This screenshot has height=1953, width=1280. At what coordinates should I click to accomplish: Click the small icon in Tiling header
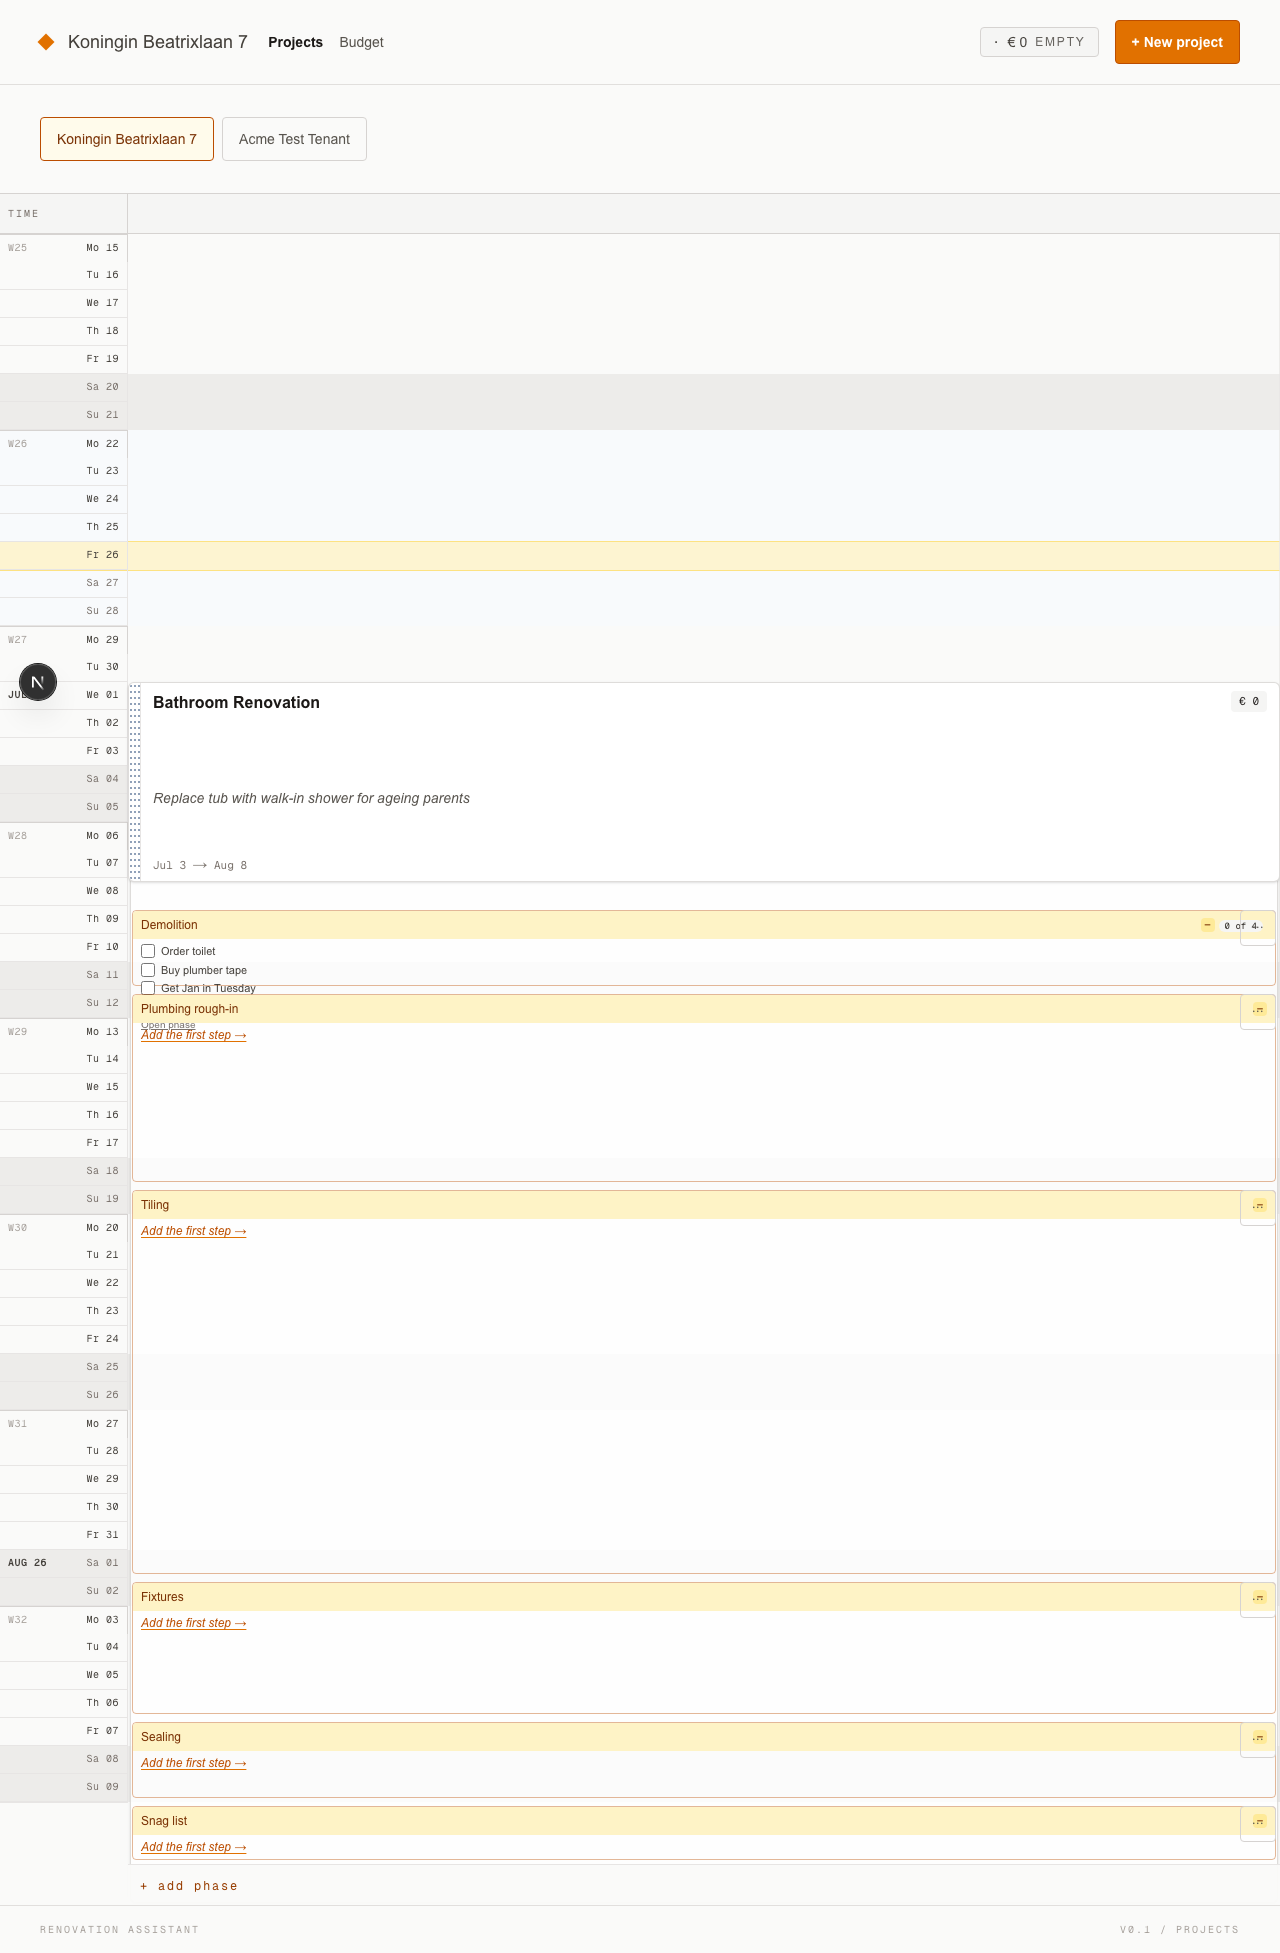[1259, 1205]
